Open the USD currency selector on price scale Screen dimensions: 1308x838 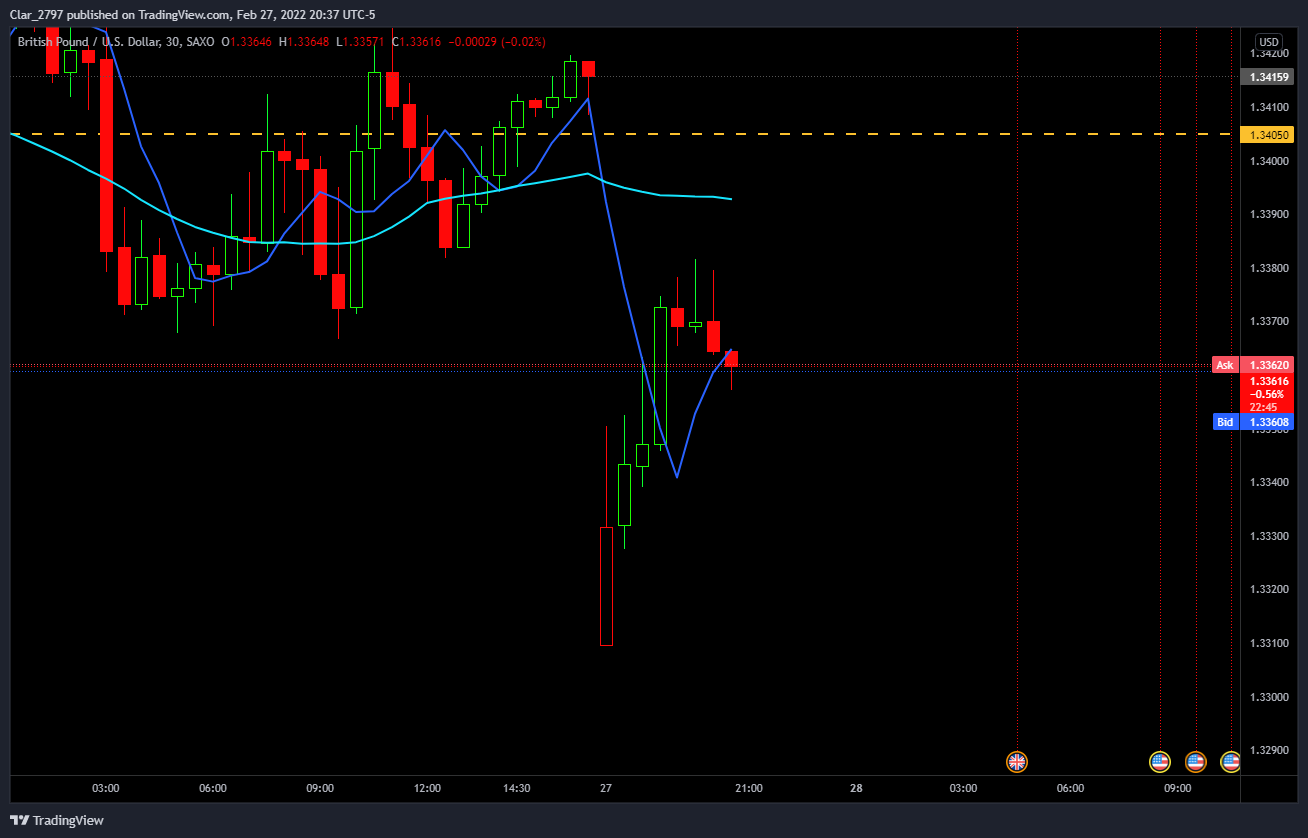[1268, 42]
